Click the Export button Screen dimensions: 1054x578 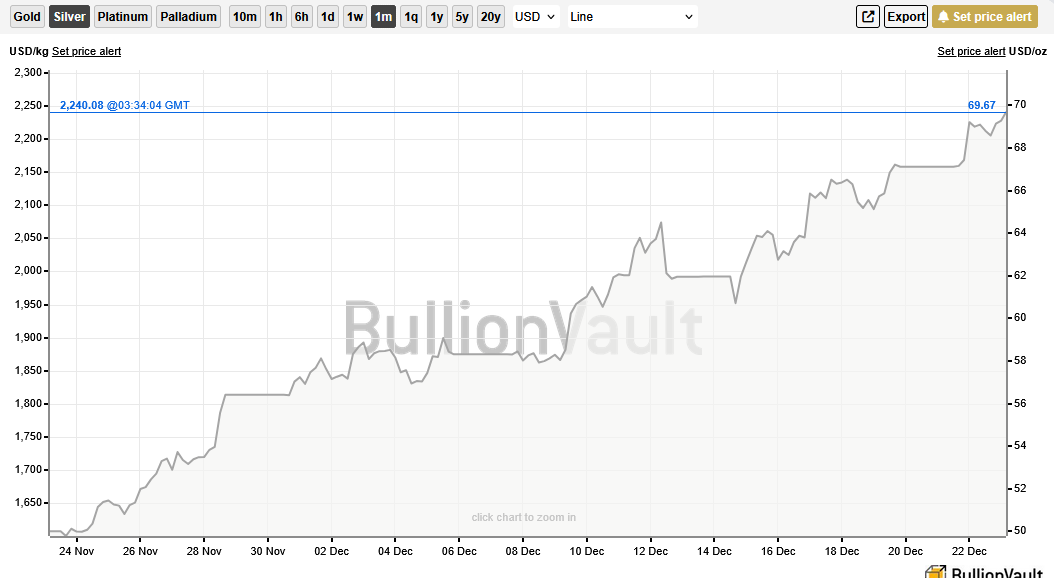point(906,17)
